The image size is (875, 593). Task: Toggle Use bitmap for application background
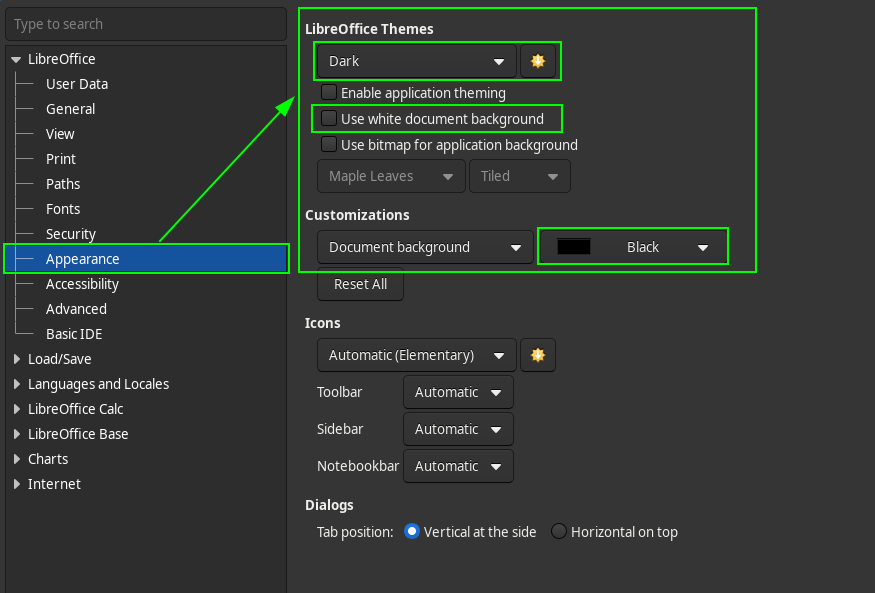[x=329, y=145]
